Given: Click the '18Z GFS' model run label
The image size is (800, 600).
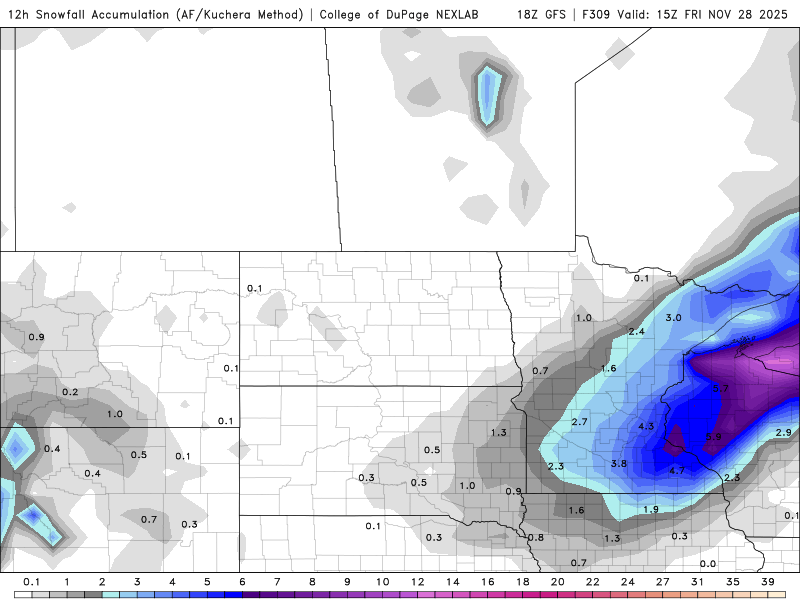Looking at the screenshot, I should click(x=541, y=14).
